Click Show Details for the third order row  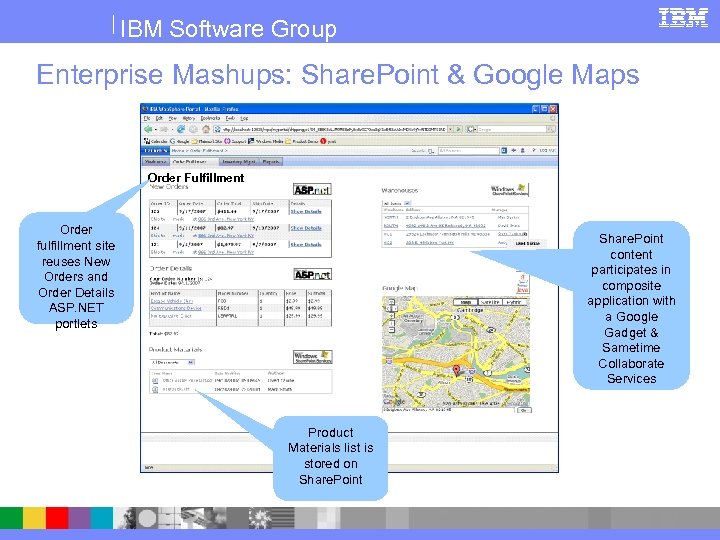click(x=306, y=245)
